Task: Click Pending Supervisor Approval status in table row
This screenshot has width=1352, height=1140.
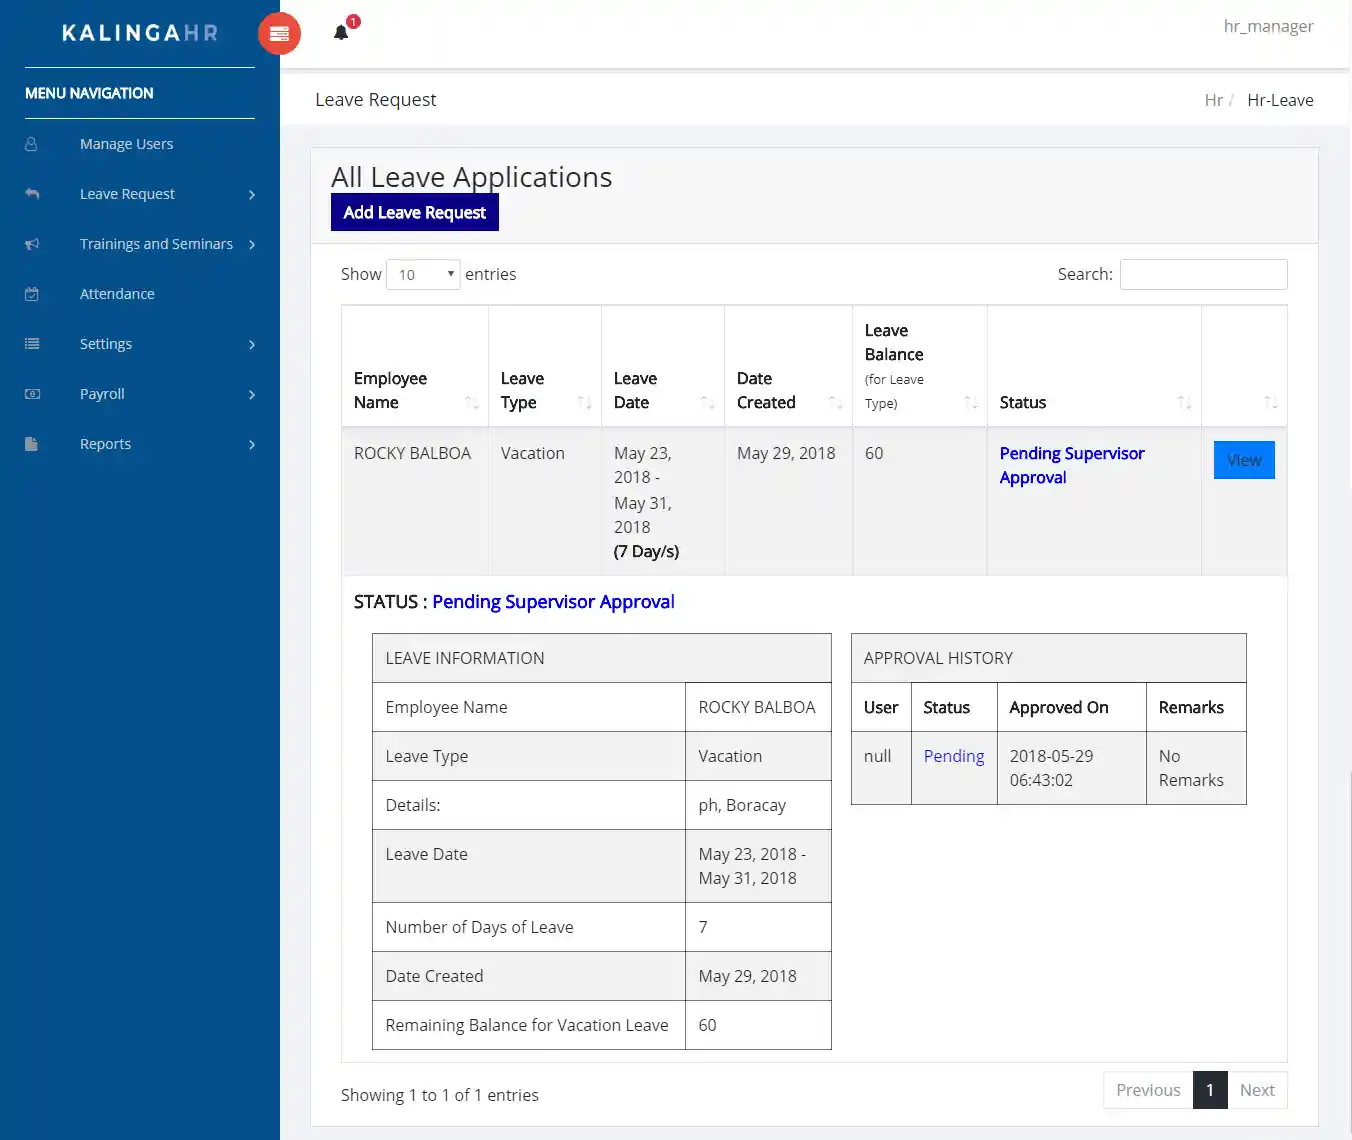Action: tap(1072, 465)
